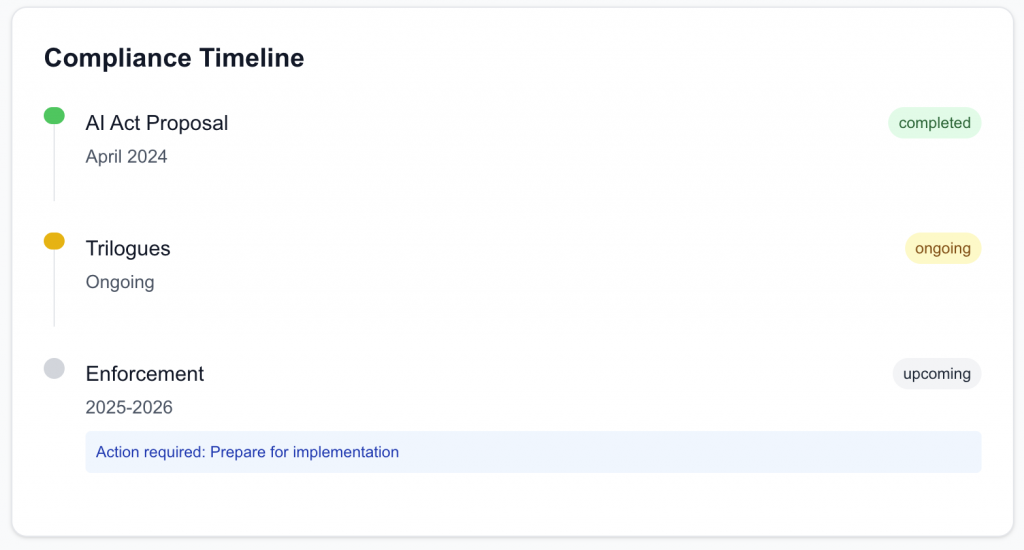Click the 'Action required' label text
Viewport: 1024px width, 550px height.
[150, 452]
